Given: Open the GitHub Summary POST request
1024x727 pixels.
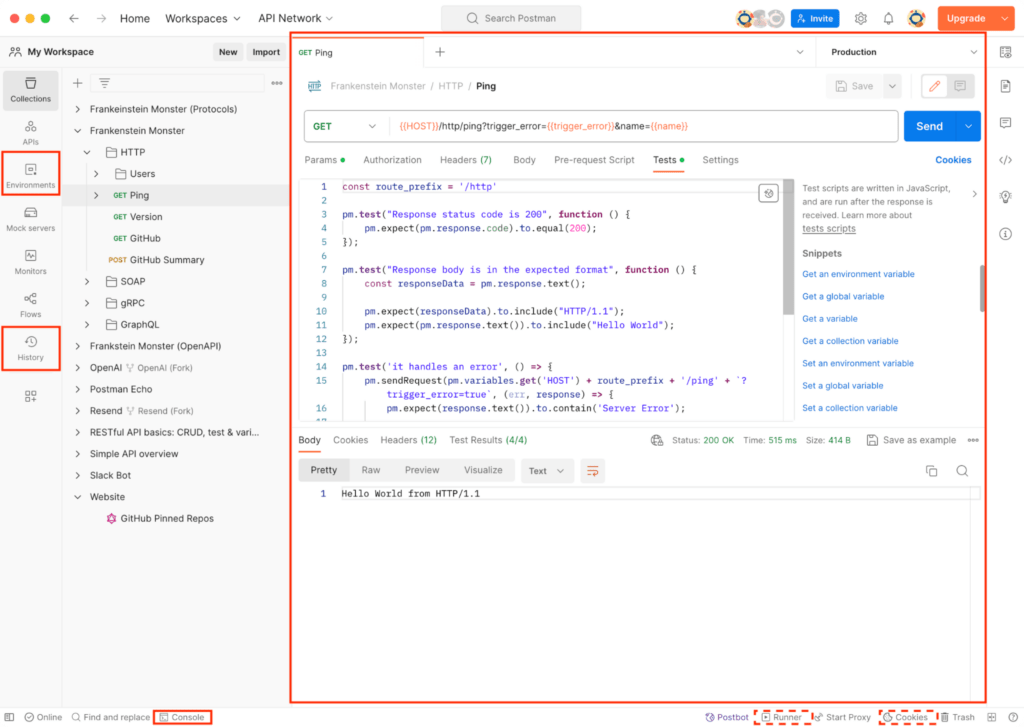Looking at the screenshot, I should [157, 260].
